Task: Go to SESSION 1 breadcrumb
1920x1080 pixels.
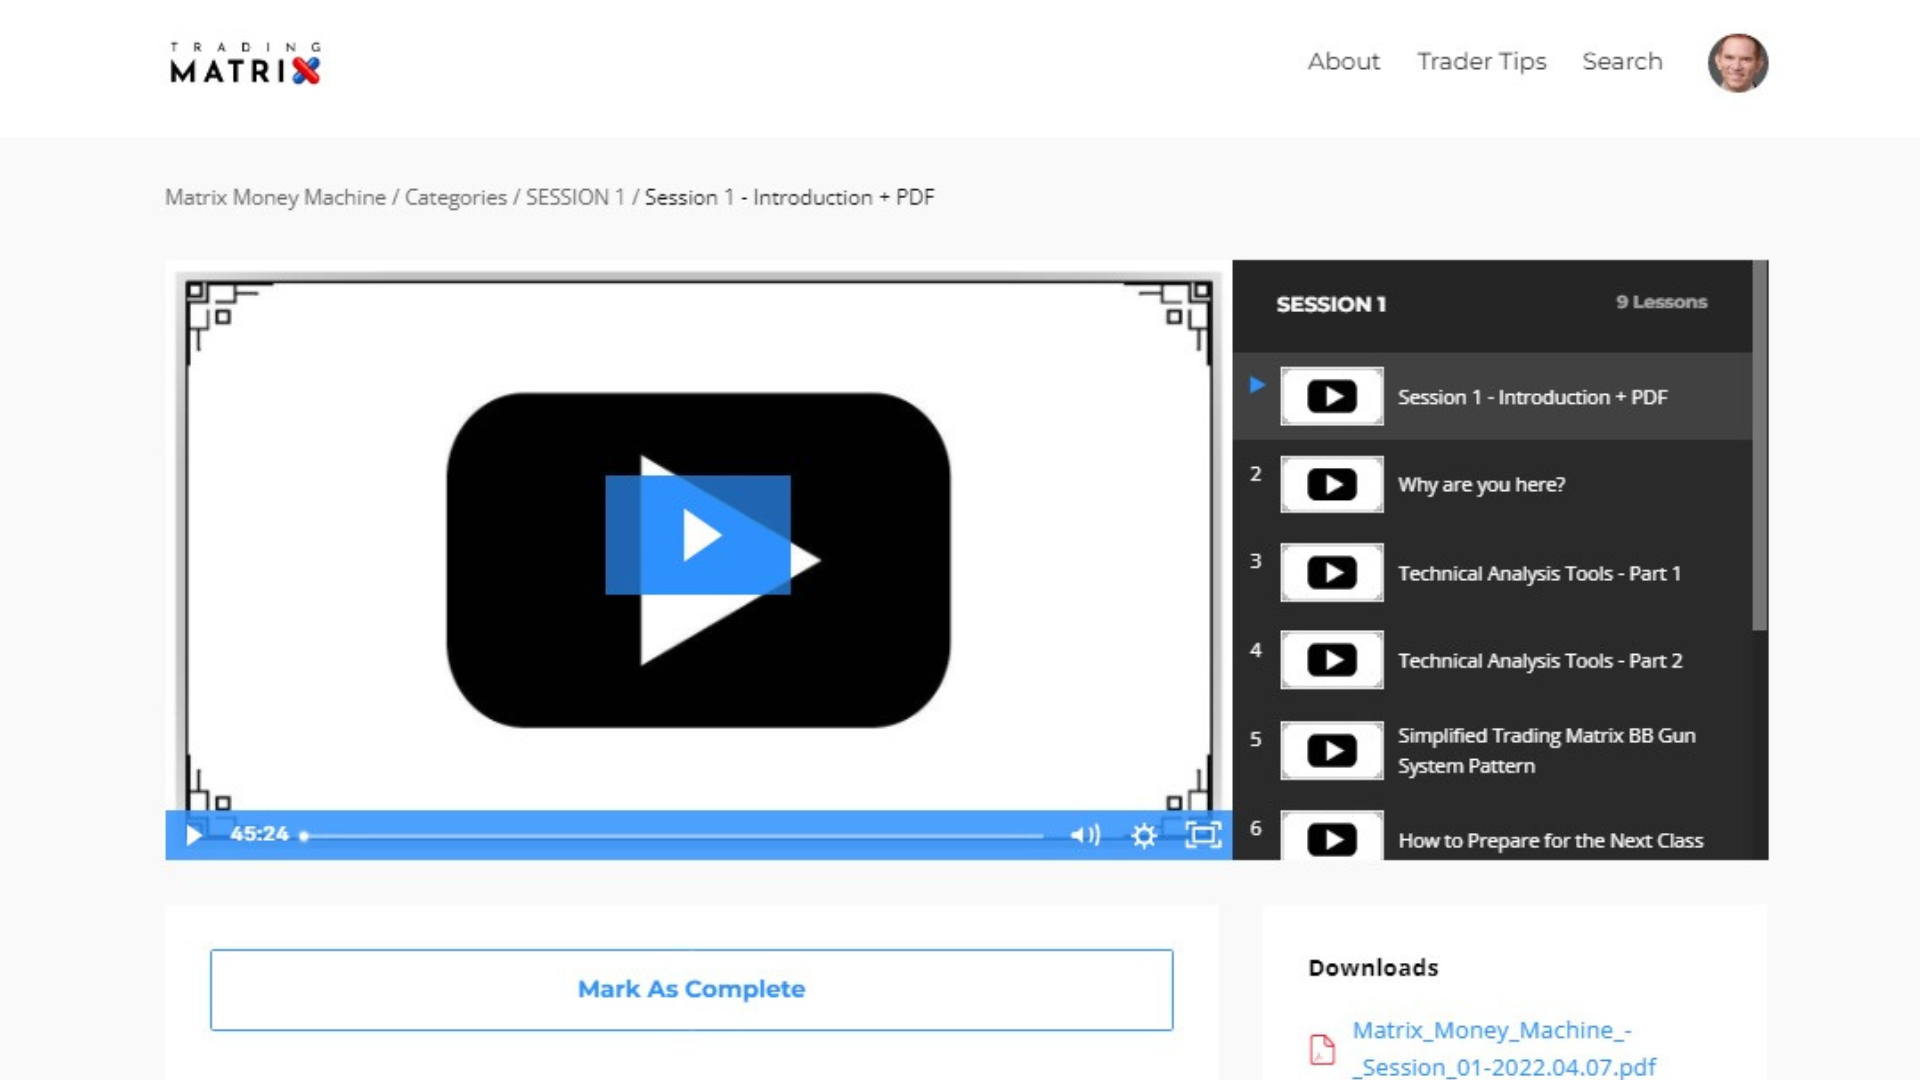Action: (x=575, y=197)
